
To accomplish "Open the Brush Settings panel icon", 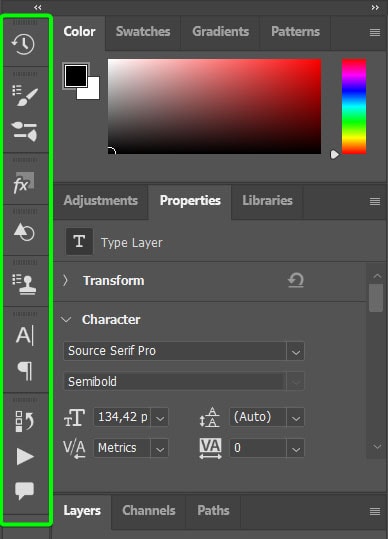I will 24,131.
